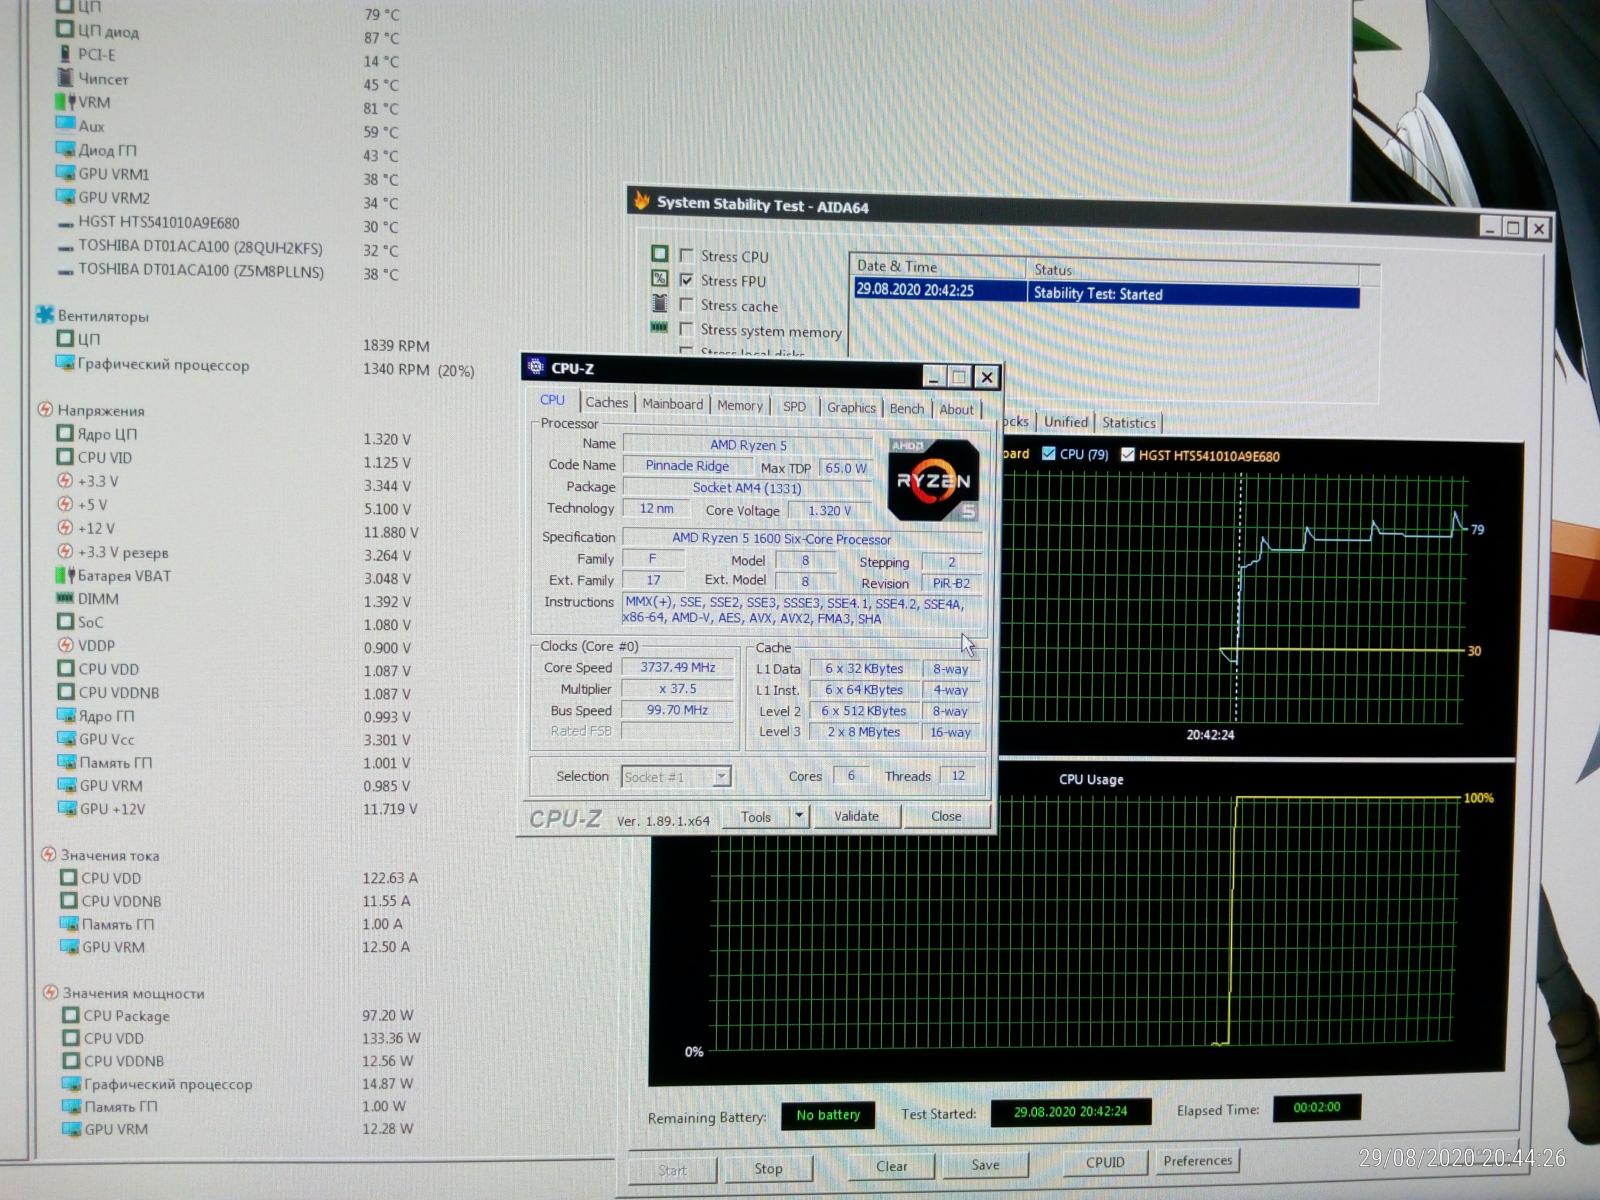The image size is (1600, 1200).
Task: Switch to the Unified tab in AIDA64
Action: pyautogui.click(x=1066, y=422)
